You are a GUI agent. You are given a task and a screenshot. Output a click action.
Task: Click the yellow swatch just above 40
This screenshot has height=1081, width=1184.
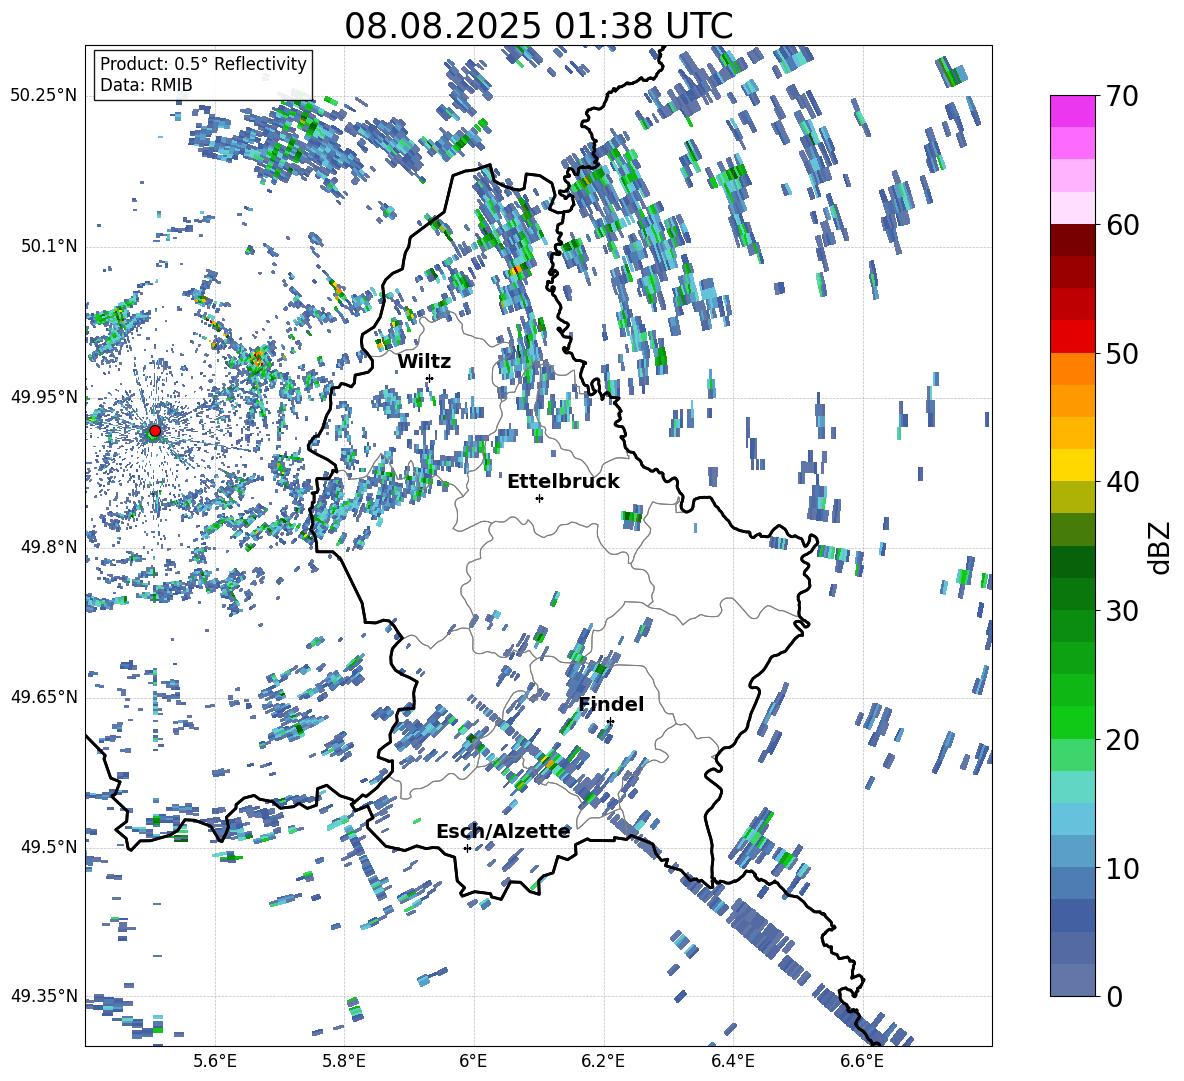tap(1073, 465)
